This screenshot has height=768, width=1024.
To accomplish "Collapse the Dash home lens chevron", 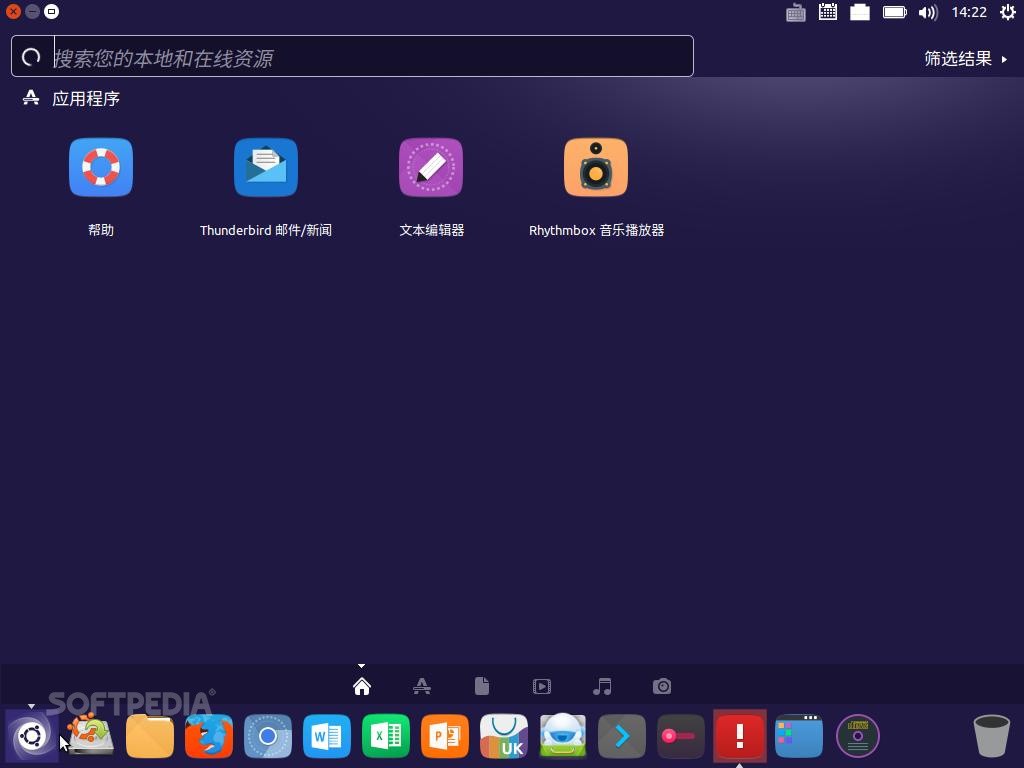I will coord(361,665).
